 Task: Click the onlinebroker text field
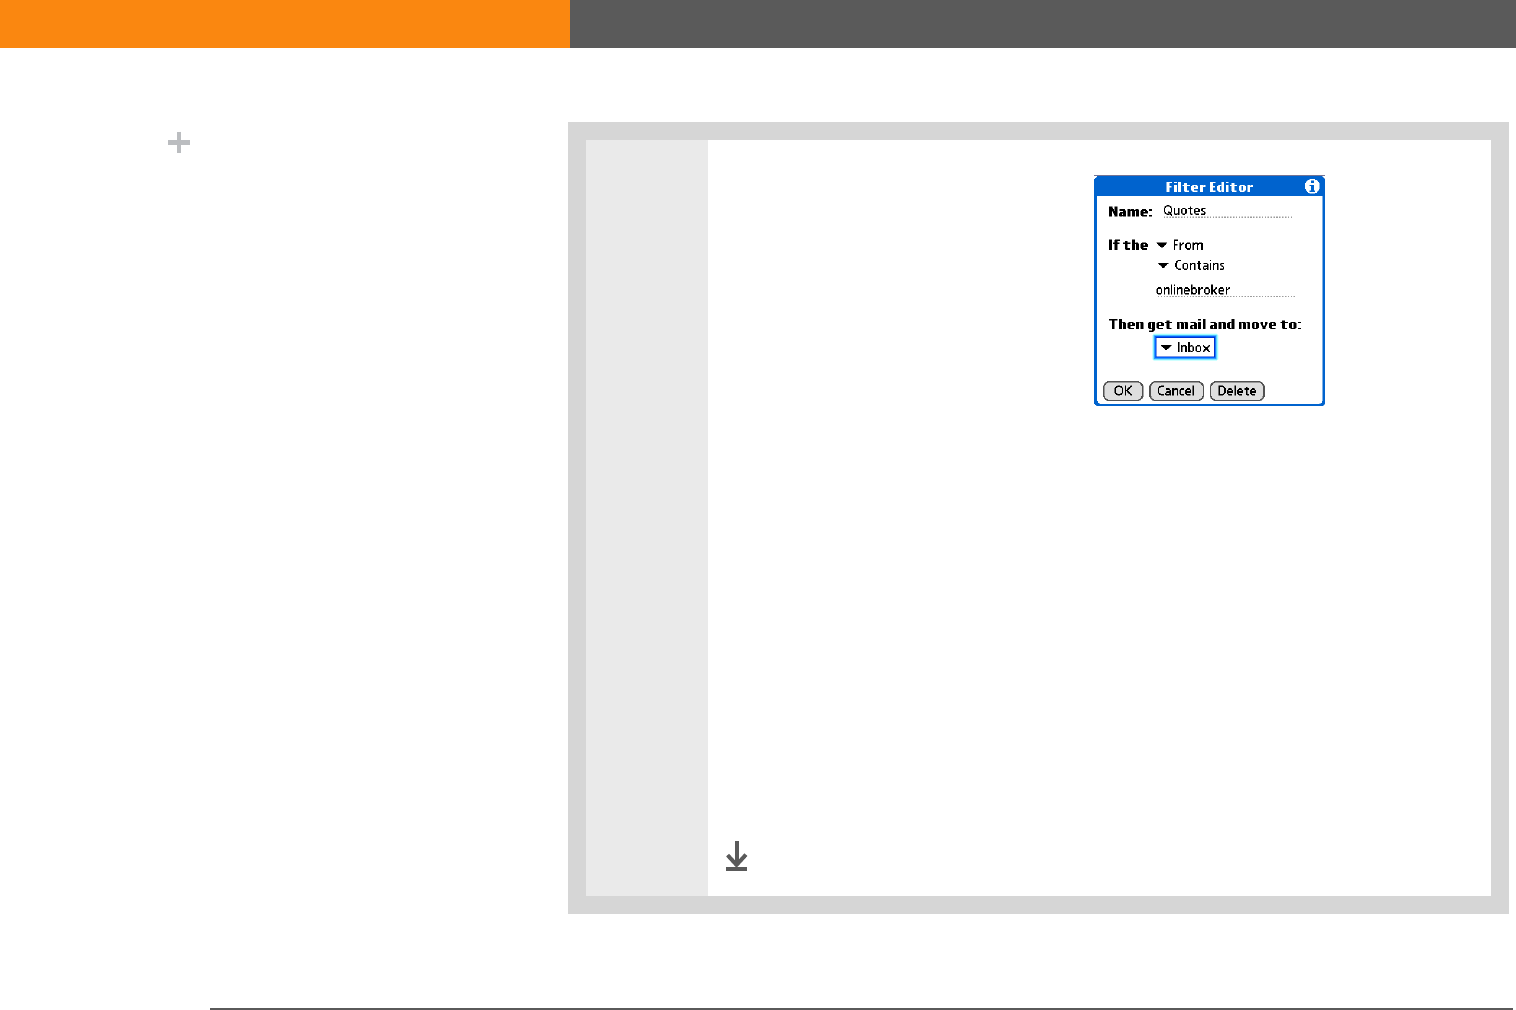pos(1225,290)
